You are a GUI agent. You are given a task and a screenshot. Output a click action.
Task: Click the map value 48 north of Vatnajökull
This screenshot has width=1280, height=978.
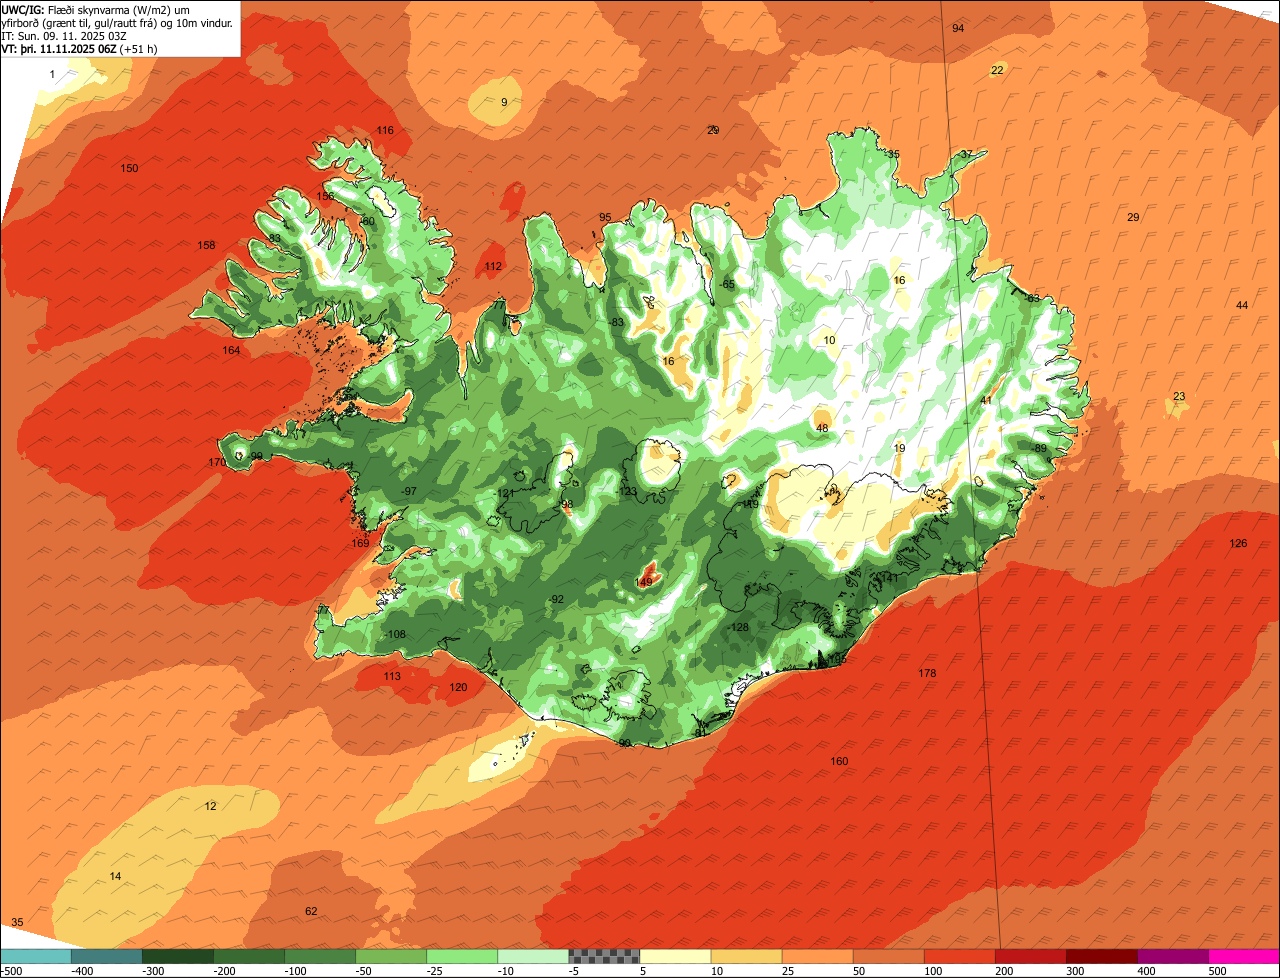pyautogui.click(x=823, y=428)
